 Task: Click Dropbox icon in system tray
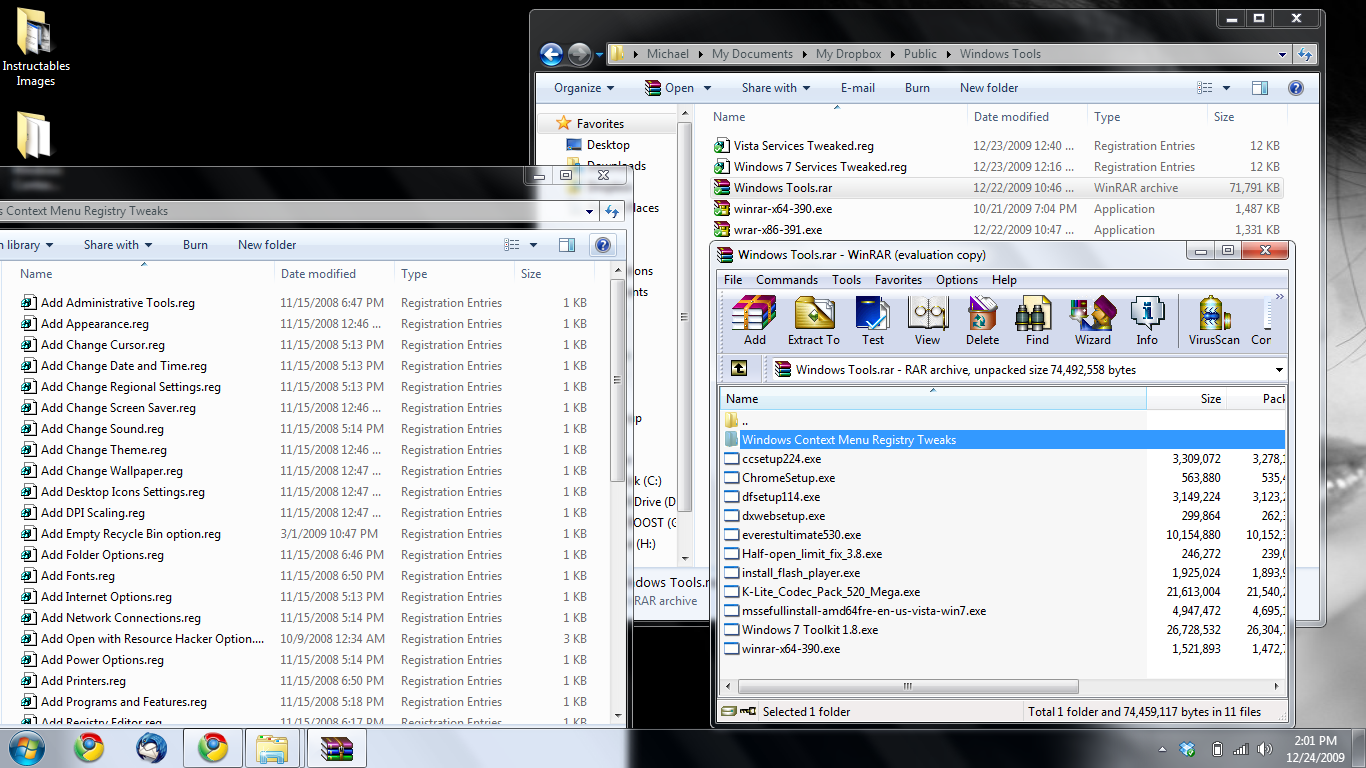[1188, 749]
